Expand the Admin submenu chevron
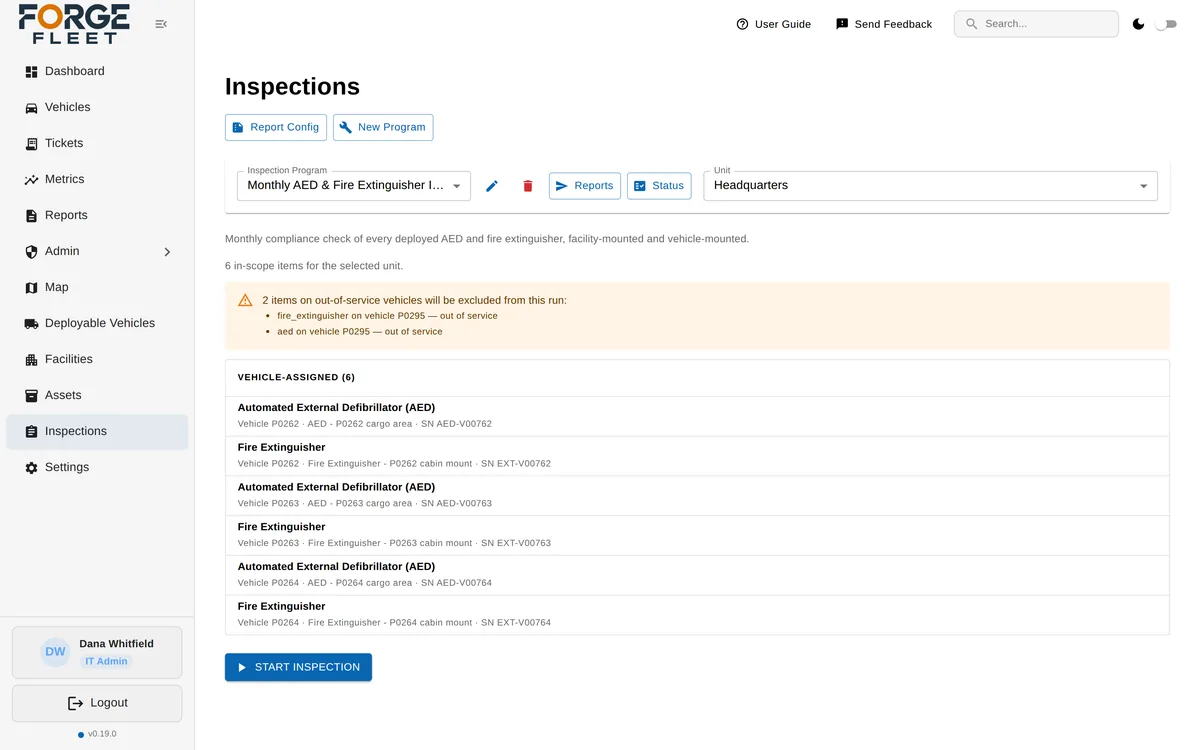Viewport: 1200px width, 750px height. tap(167, 252)
